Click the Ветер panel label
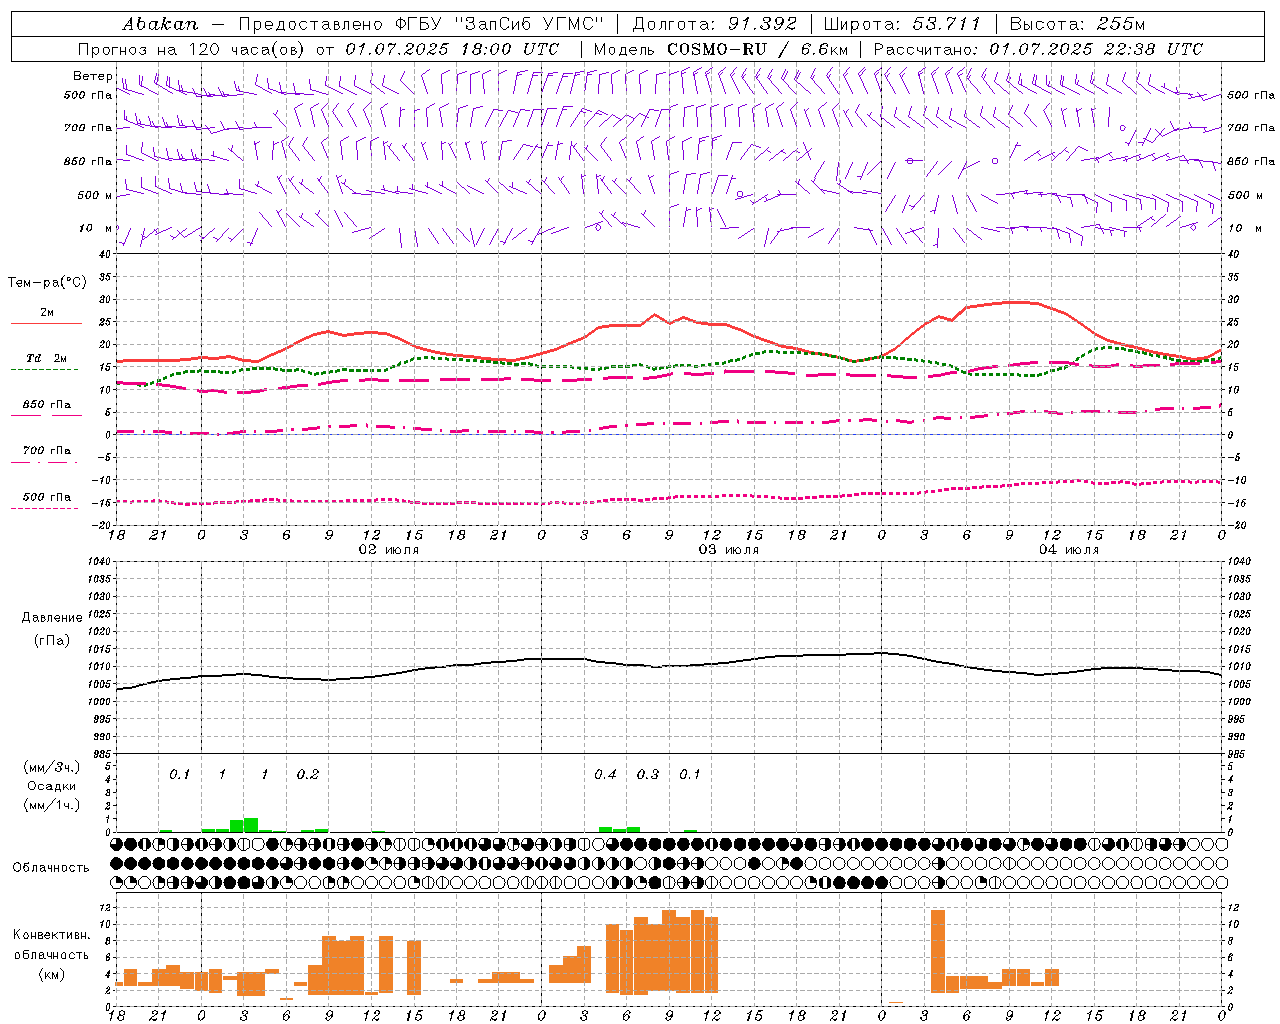1280x1024 pixels. click(92, 76)
